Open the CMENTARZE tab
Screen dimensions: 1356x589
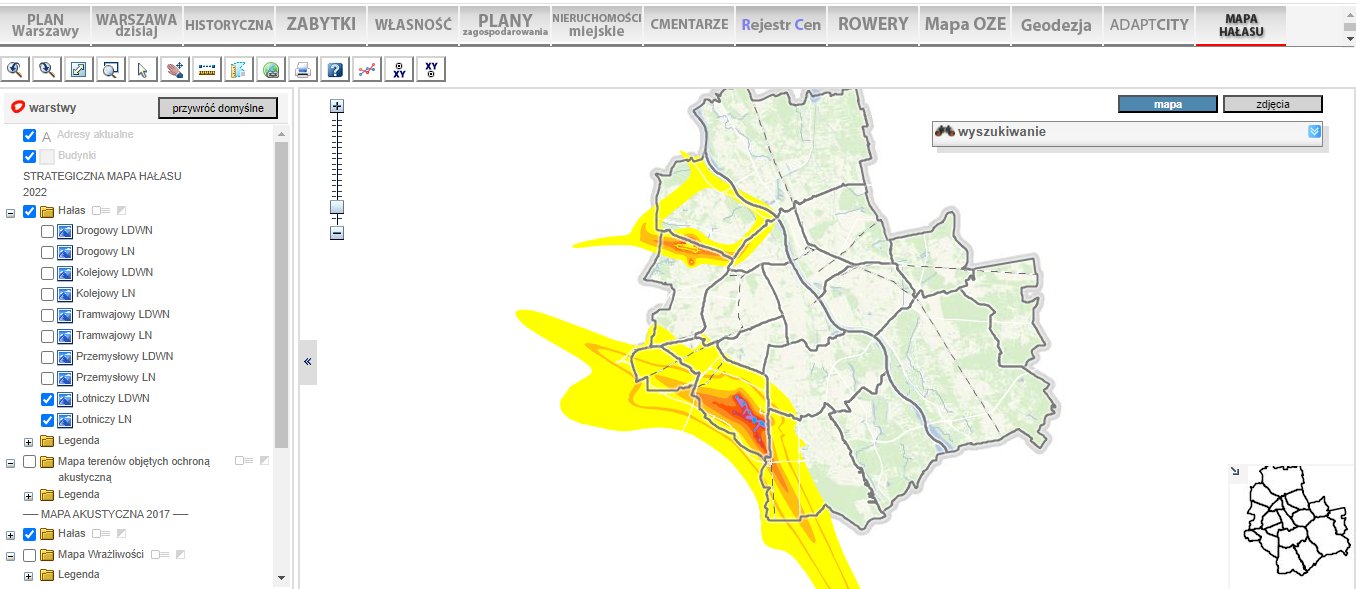(x=689, y=25)
